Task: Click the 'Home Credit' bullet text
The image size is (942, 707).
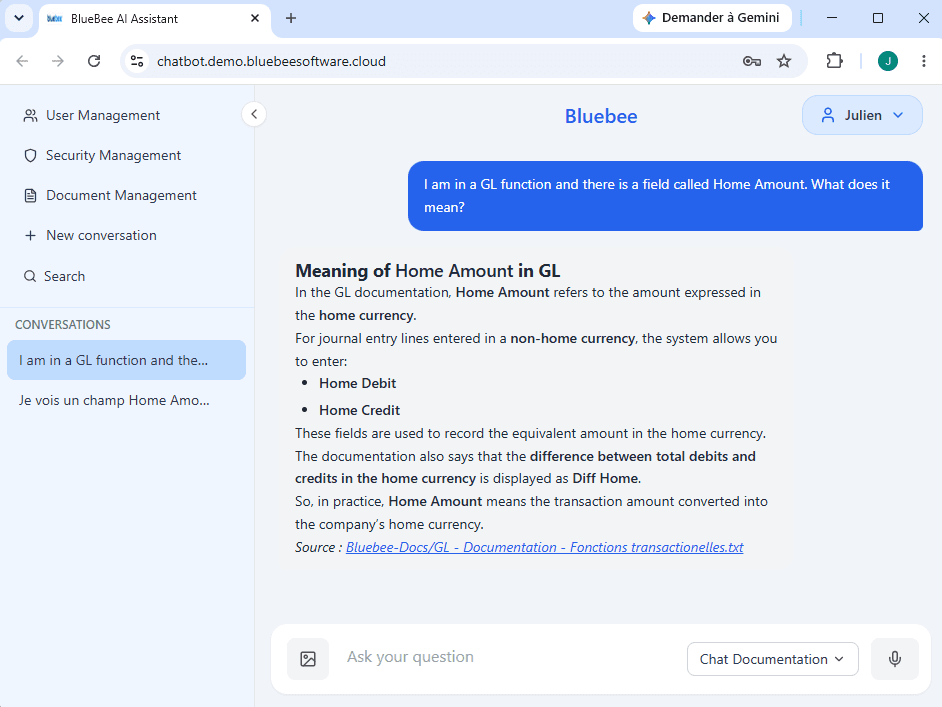Action: 359,410
